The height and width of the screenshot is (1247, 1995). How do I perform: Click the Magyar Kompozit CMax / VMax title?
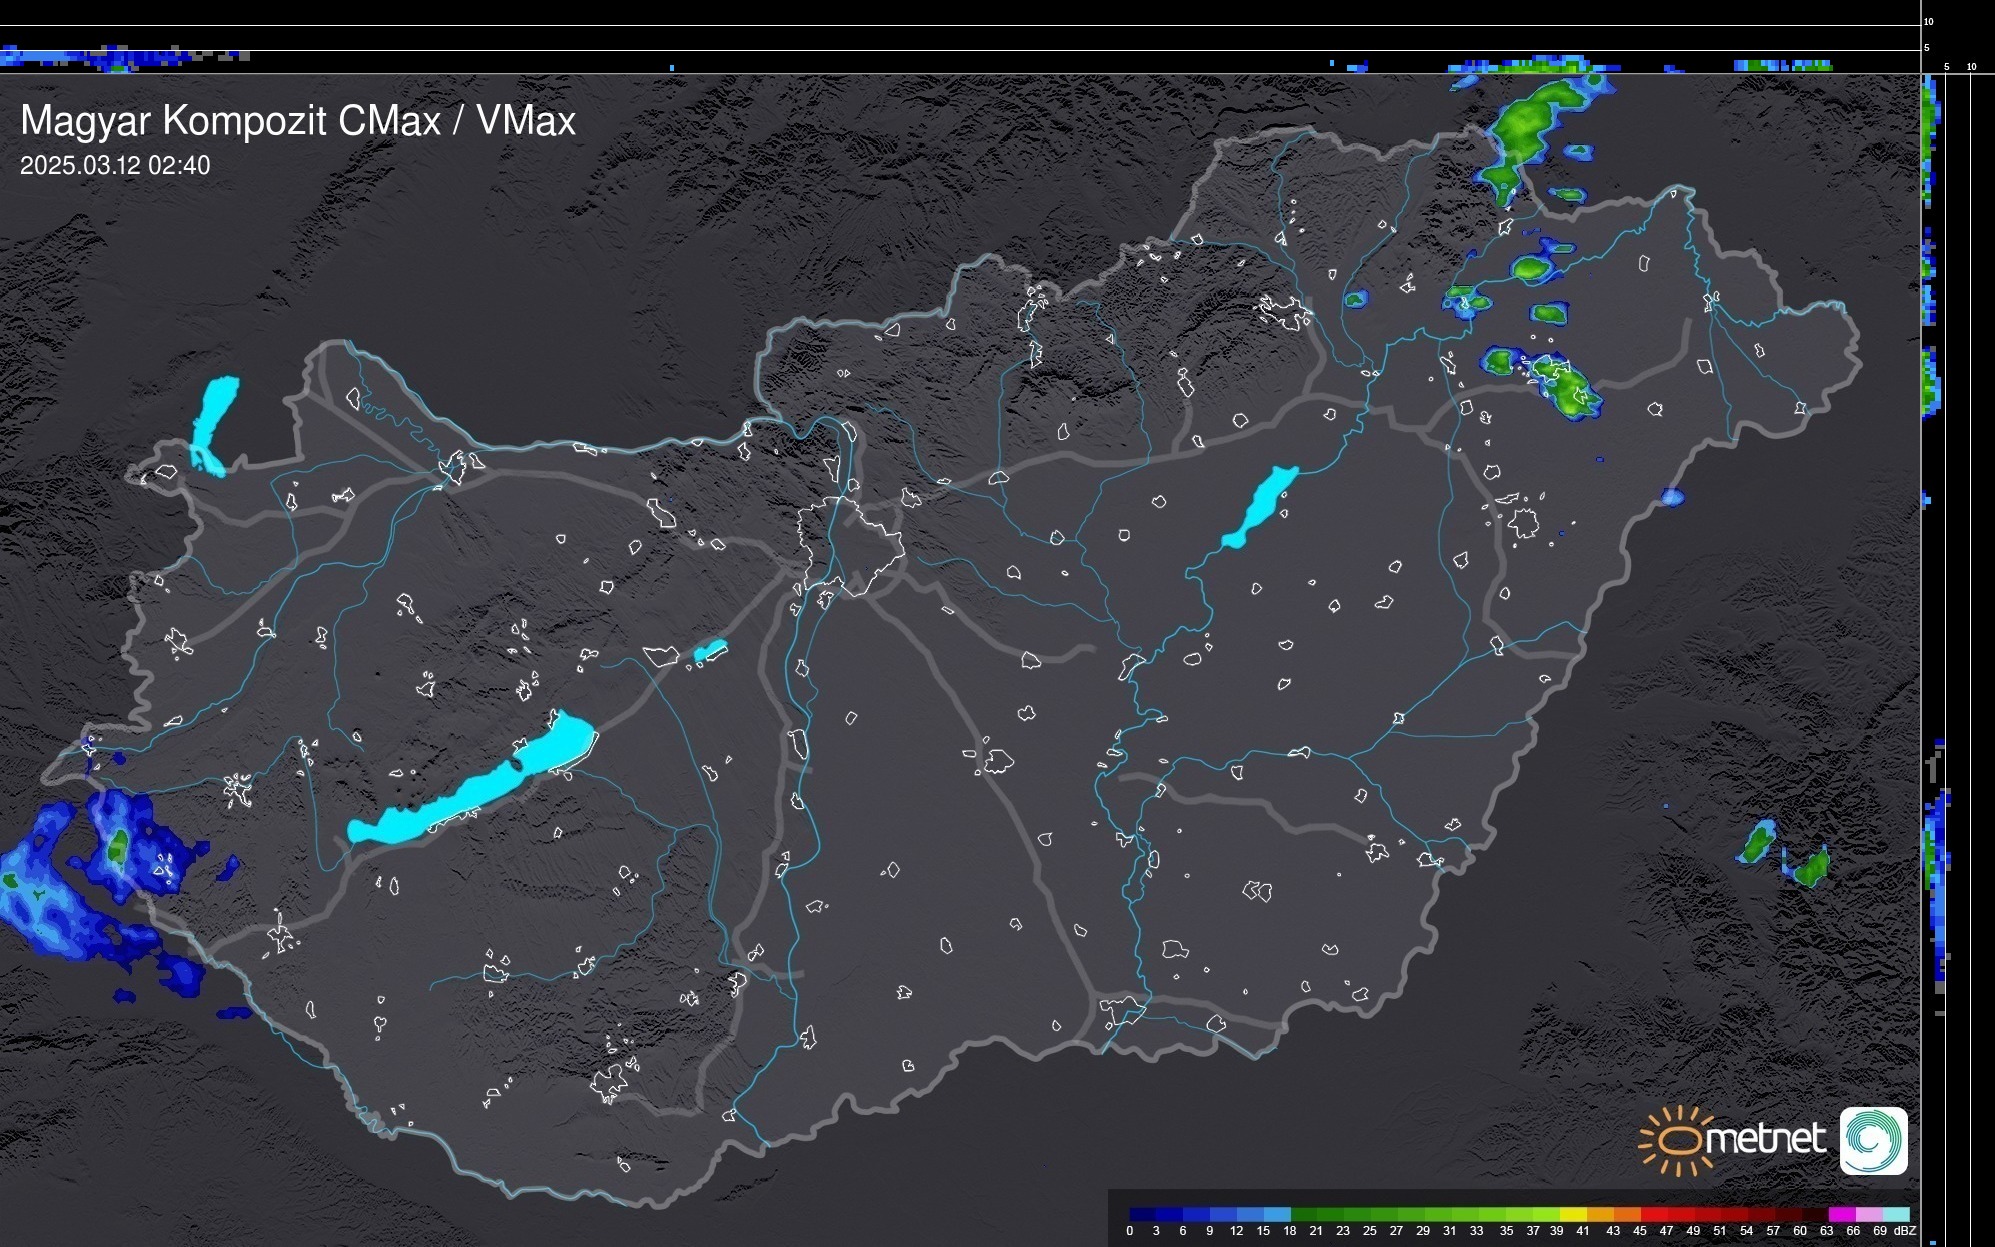[298, 121]
